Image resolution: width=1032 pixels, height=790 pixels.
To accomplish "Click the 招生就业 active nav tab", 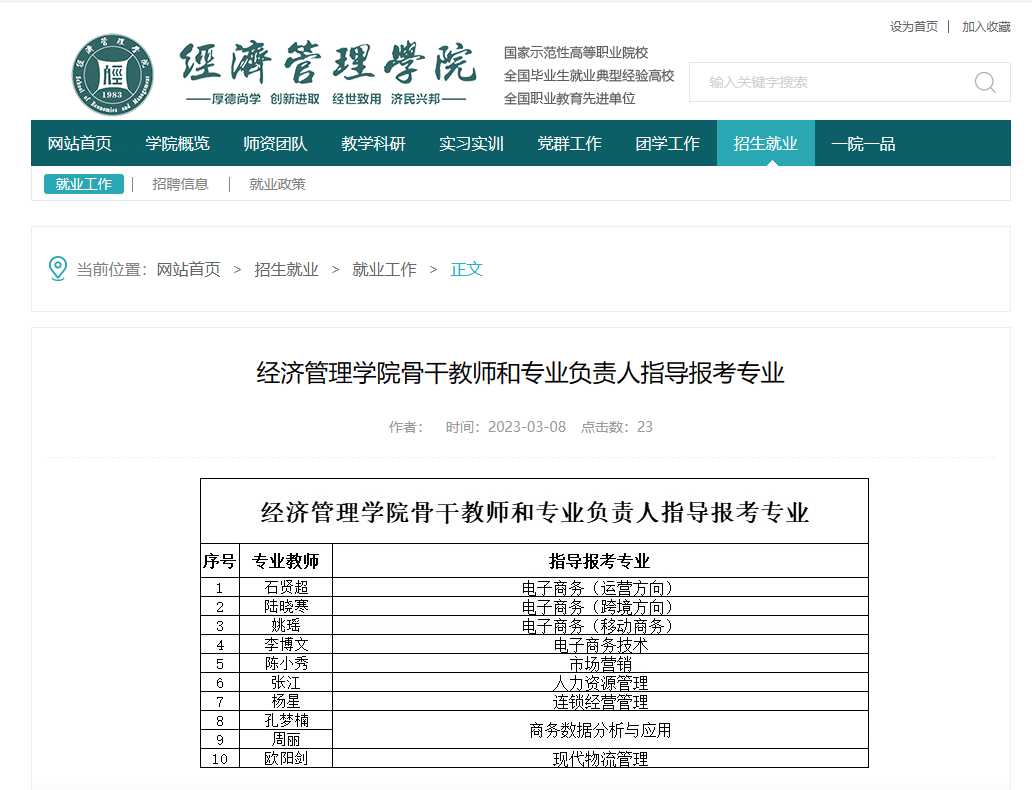I will pos(766,144).
